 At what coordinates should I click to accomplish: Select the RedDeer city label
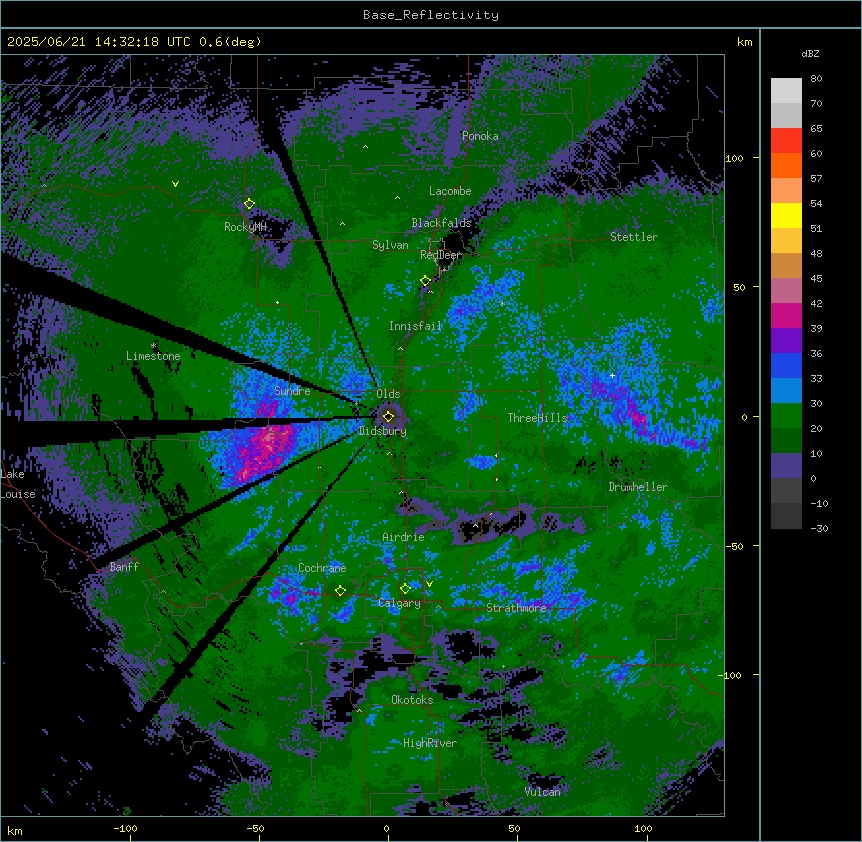pyautogui.click(x=441, y=255)
